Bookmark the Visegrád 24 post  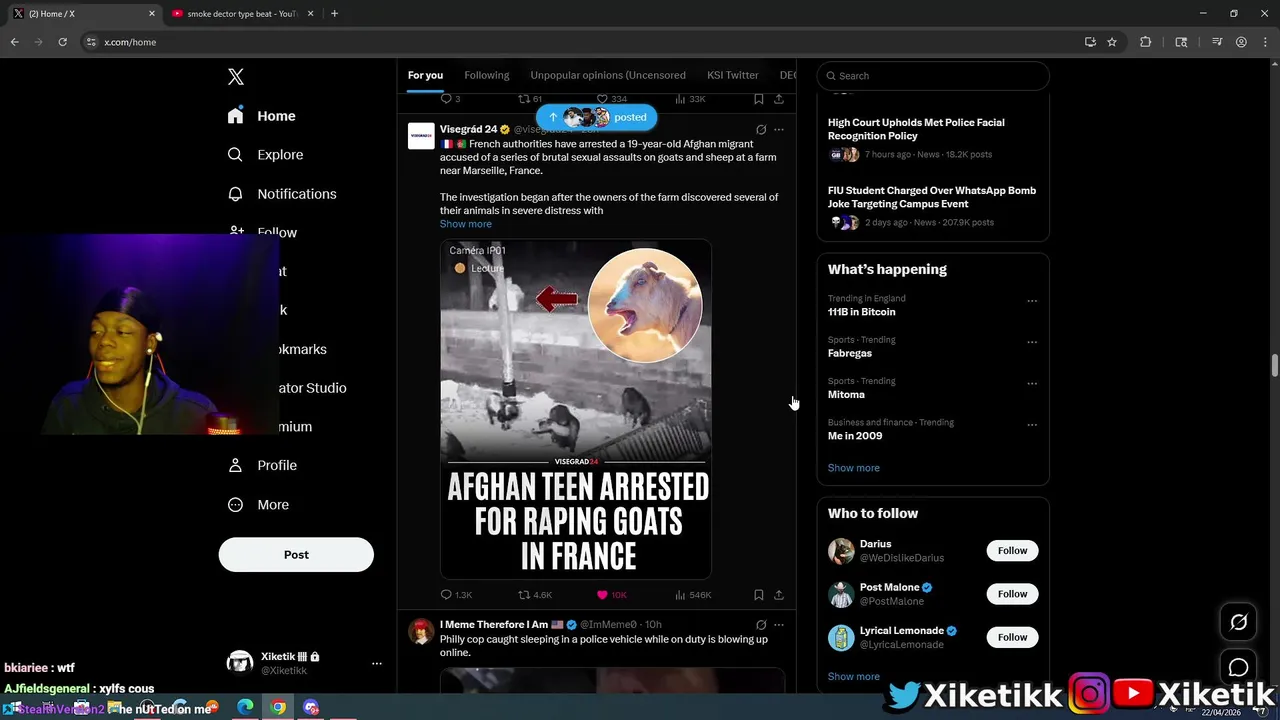759,595
